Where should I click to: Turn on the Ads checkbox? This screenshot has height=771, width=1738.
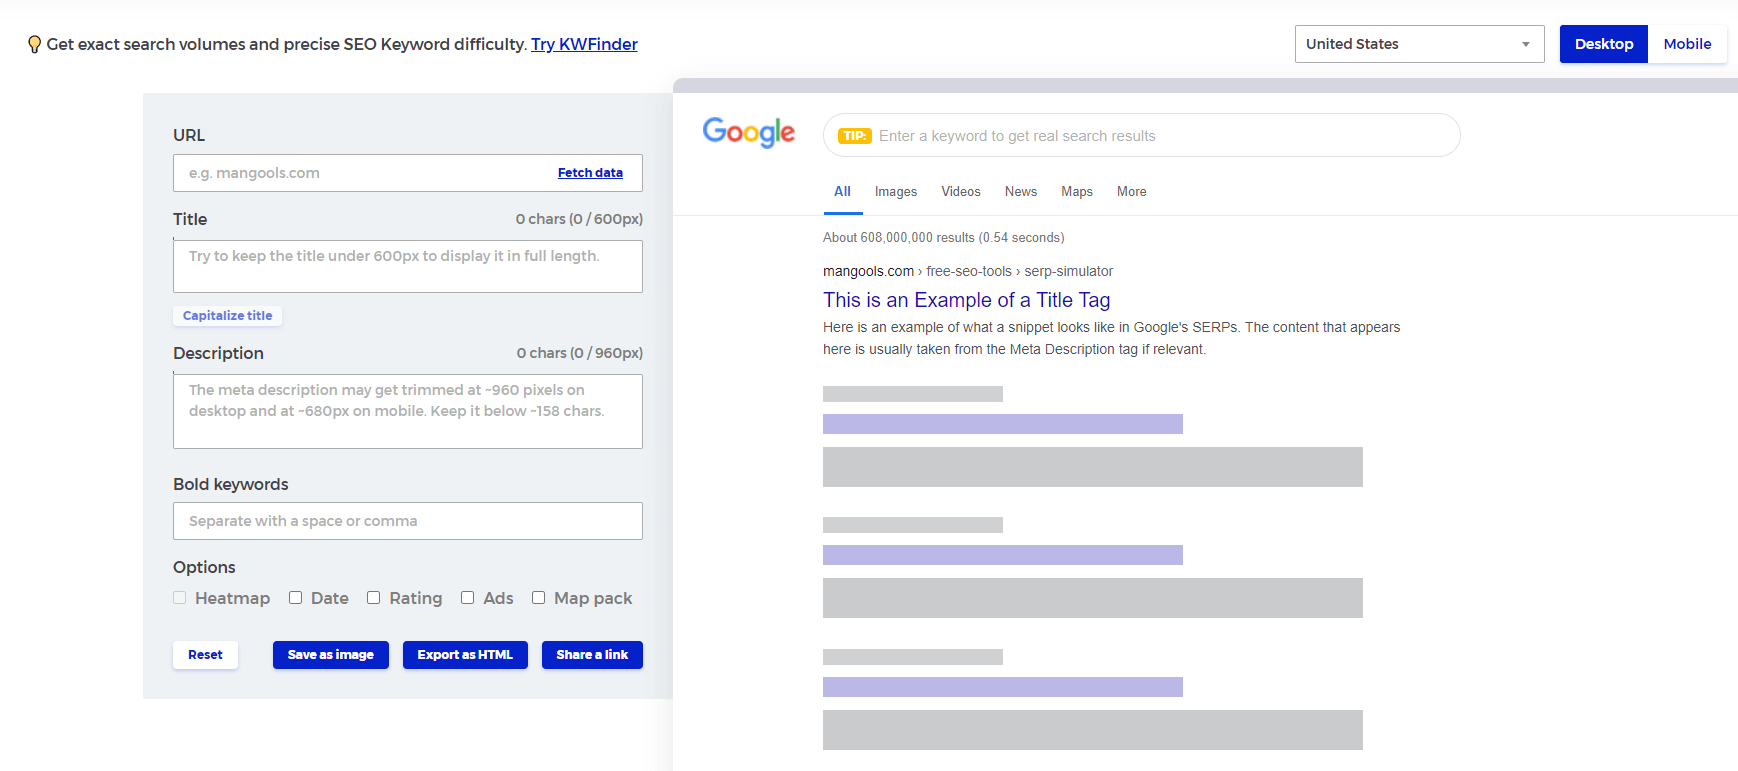[x=468, y=598]
